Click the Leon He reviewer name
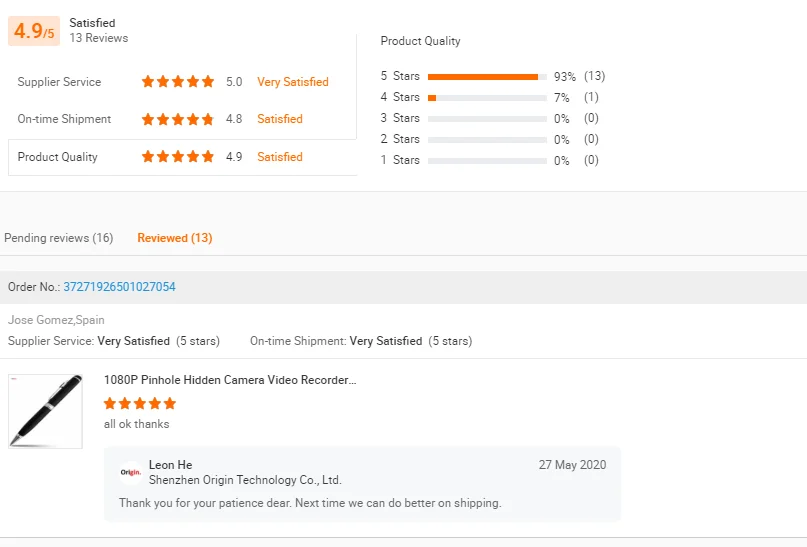 (x=170, y=465)
